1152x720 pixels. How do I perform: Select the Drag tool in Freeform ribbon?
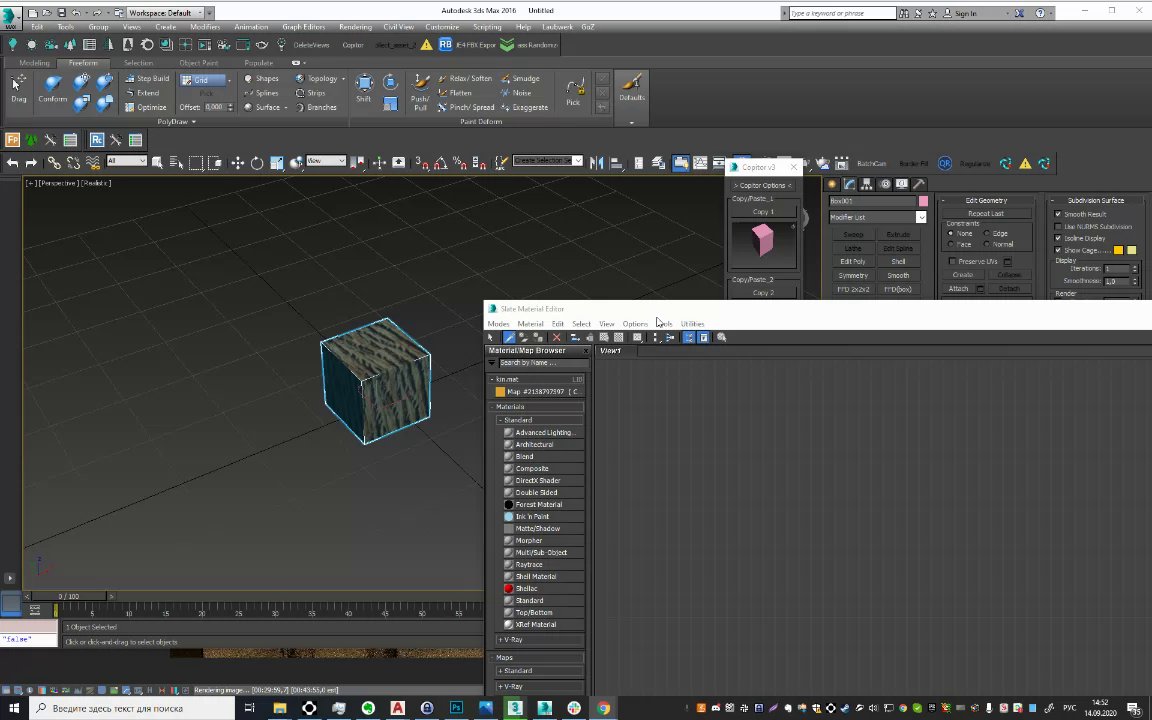click(x=18, y=88)
